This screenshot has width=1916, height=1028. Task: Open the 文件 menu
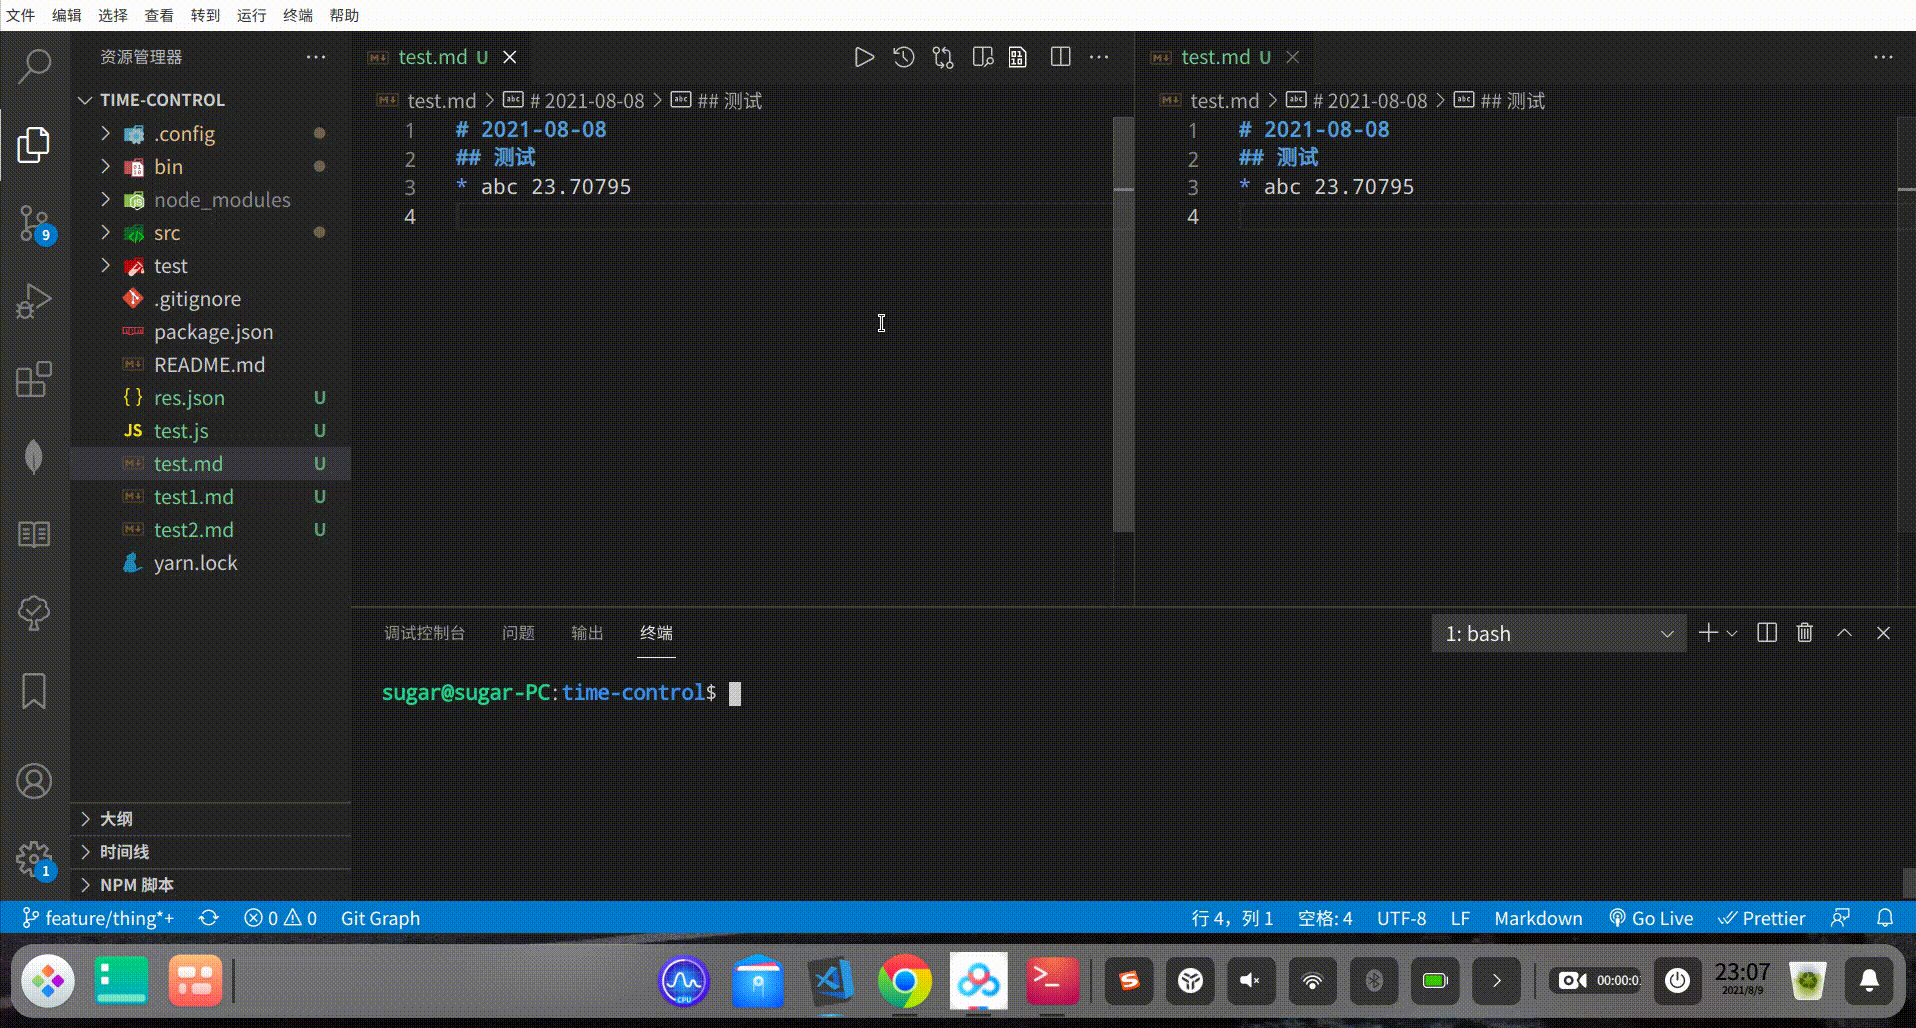coord(20,15)
